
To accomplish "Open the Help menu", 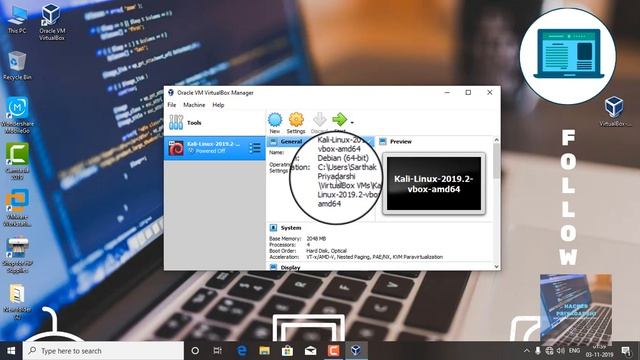I will coord(218,105).
